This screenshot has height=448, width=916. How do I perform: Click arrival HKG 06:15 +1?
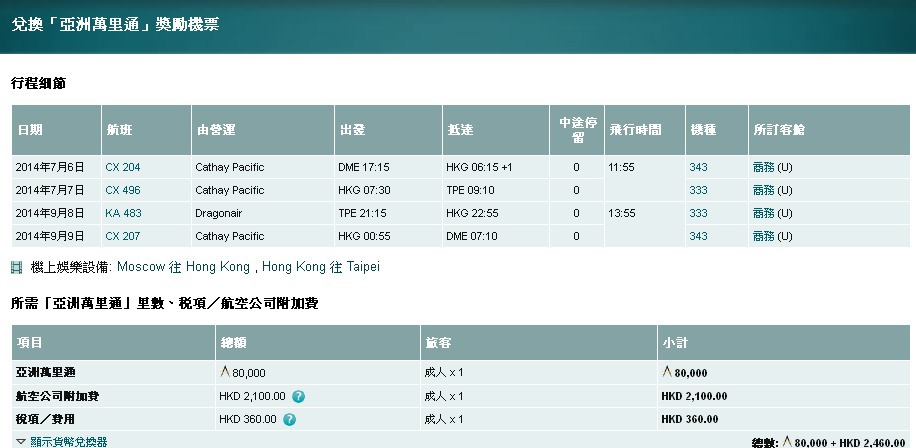[479, 168]
